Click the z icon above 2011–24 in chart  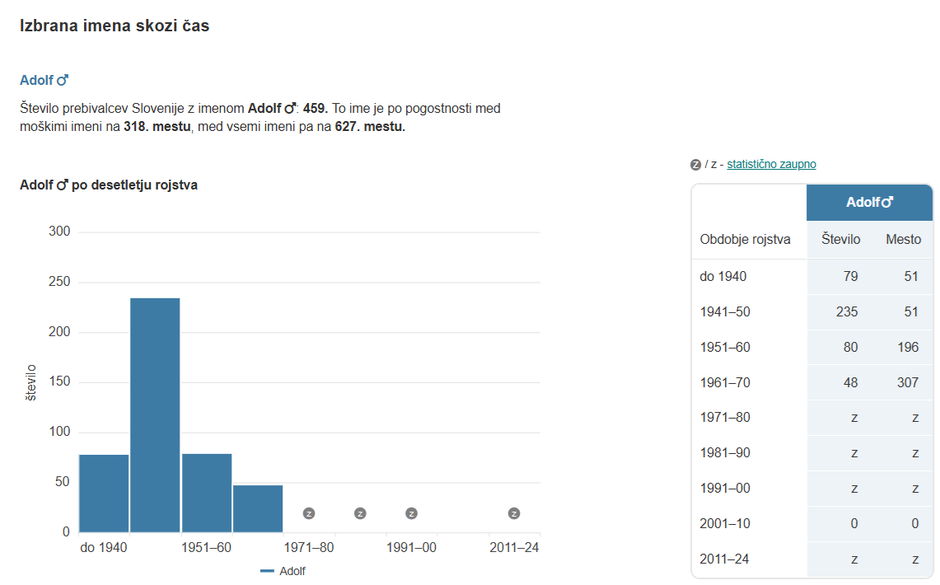(514, 513)
